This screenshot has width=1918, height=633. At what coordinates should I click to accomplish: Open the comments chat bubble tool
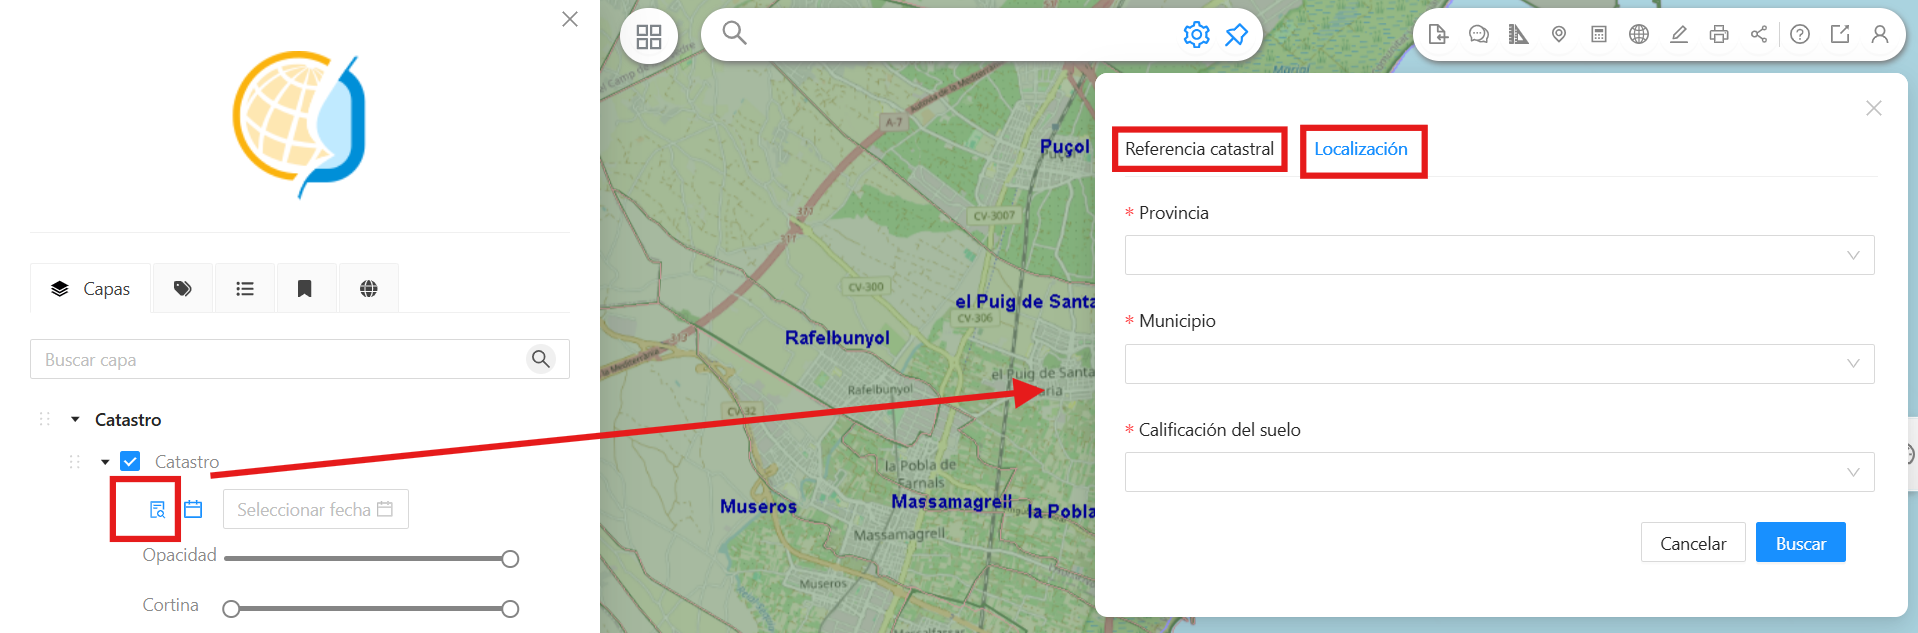pyautogui.click(x=1478, y=34)
